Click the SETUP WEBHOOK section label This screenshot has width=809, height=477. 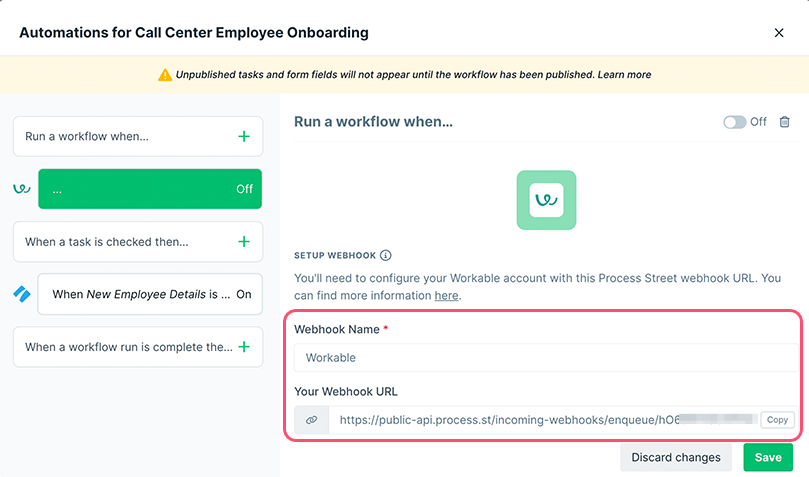point(335,255)
